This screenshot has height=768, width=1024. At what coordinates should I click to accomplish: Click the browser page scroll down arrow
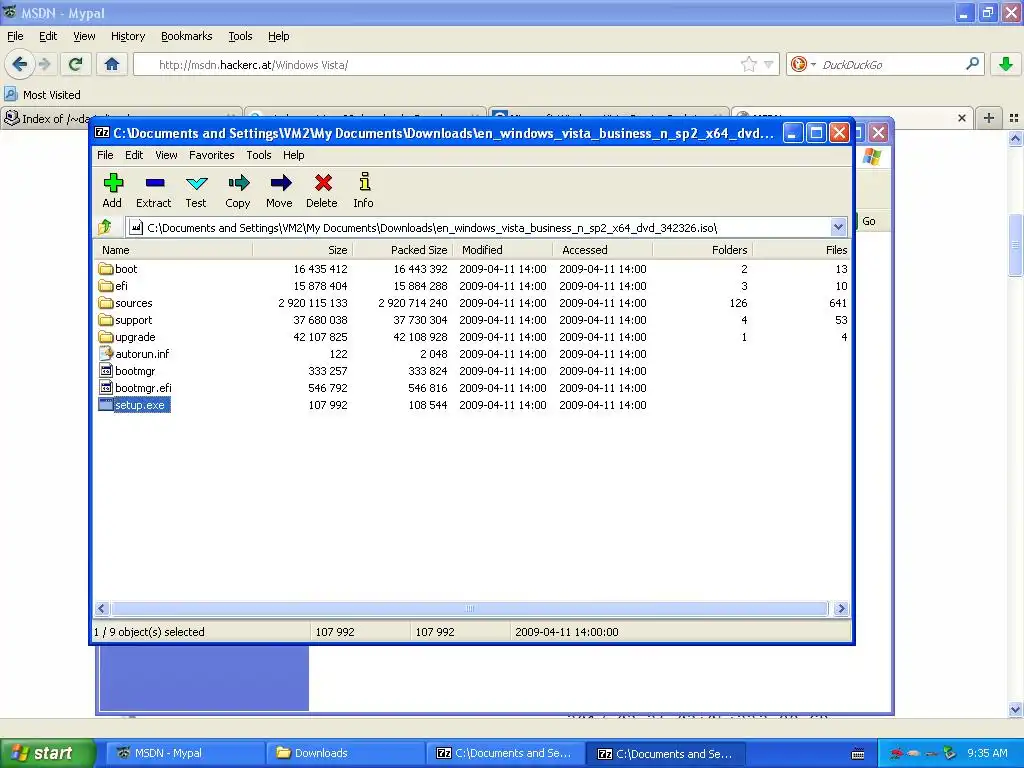[1016, 709]
